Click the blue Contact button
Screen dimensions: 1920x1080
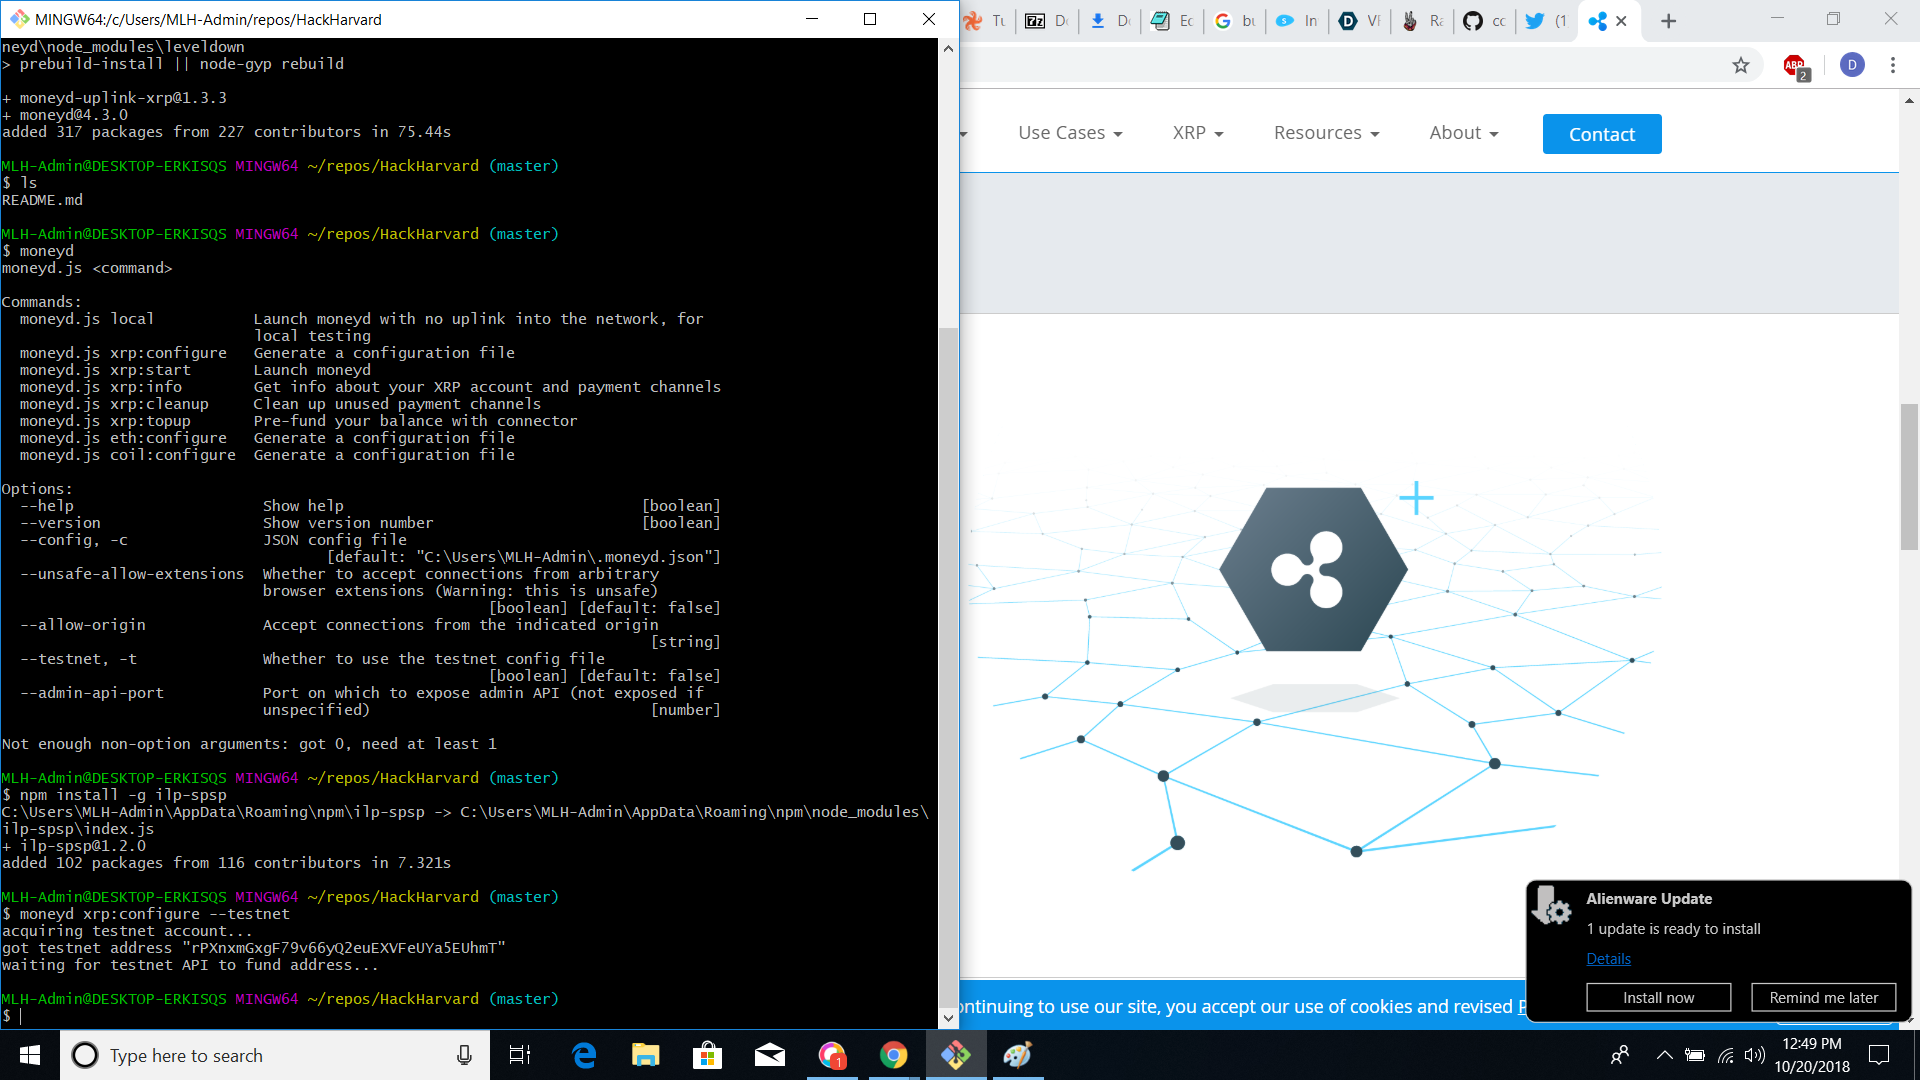pos(1601,134)
